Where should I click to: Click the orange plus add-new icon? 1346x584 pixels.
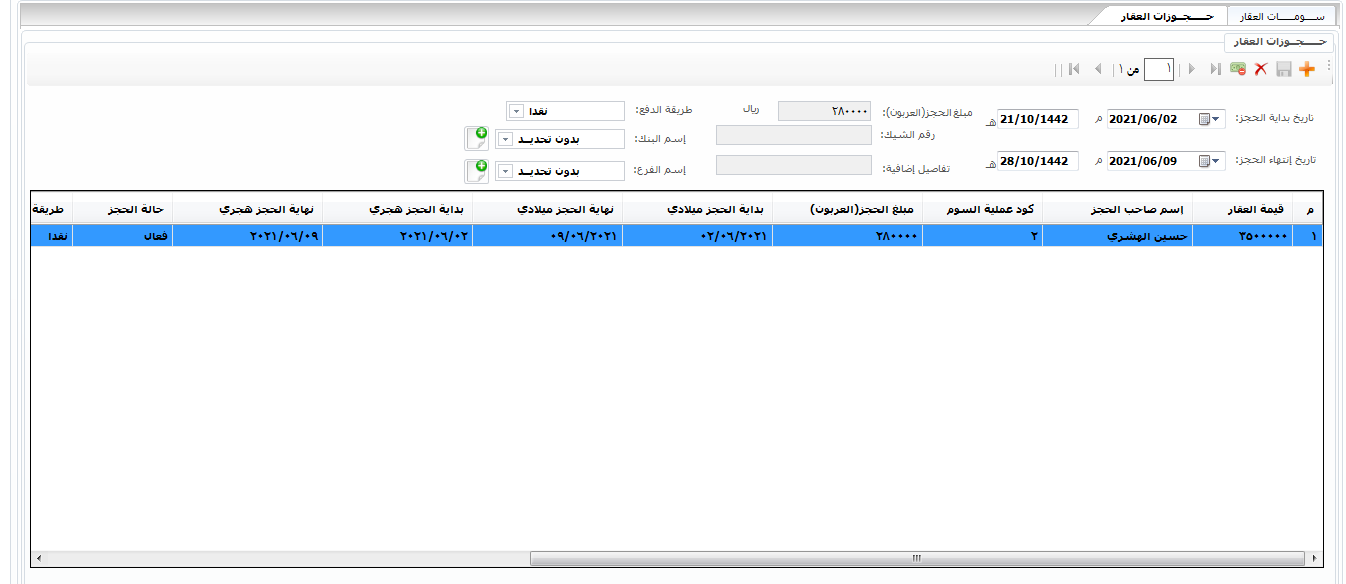click(x=1306, y=69)
